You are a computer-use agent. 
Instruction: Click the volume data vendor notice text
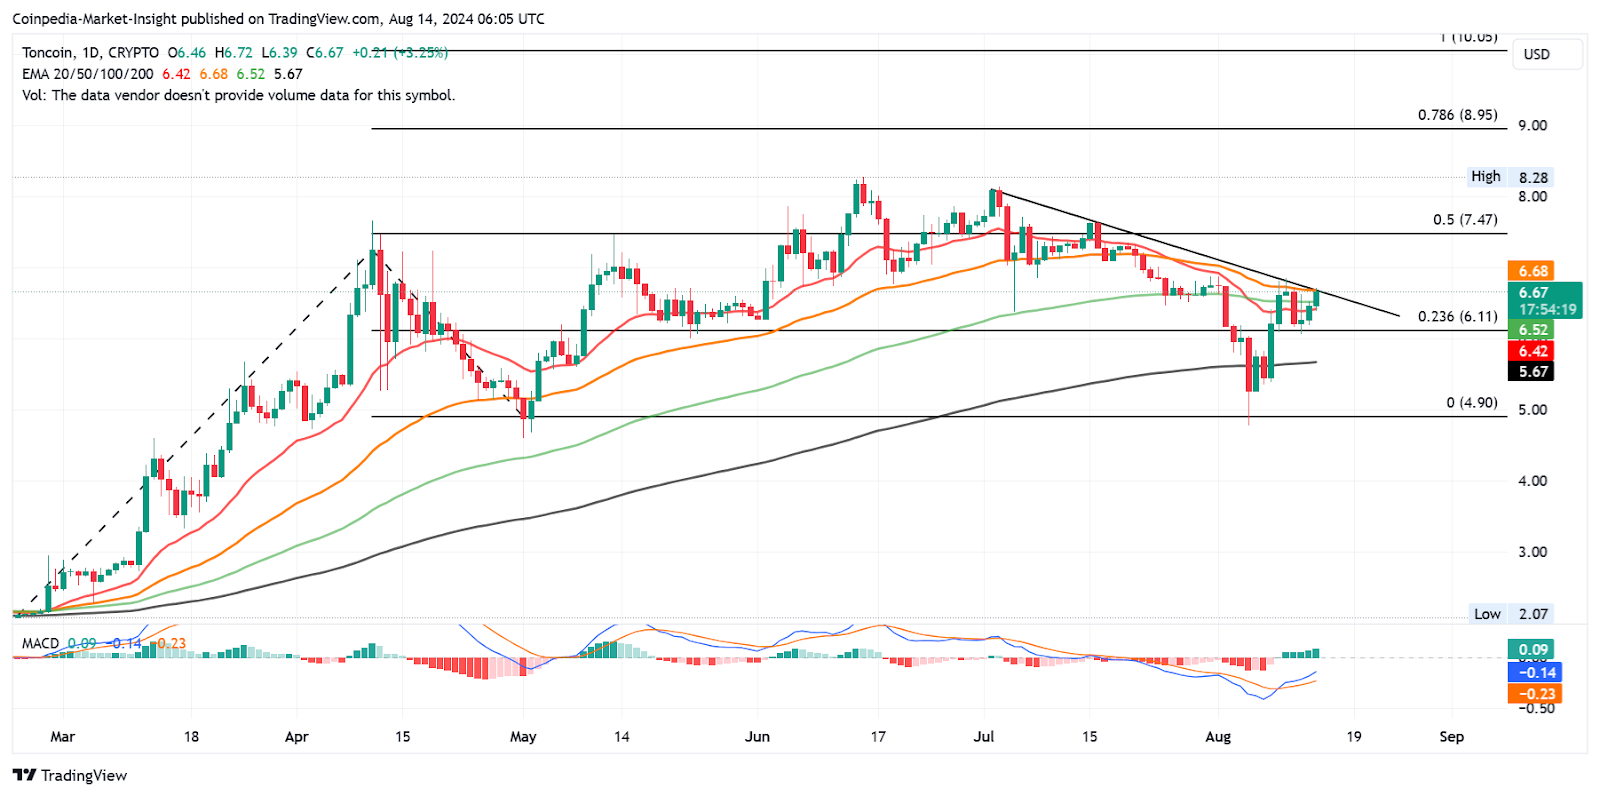(238, 95)
